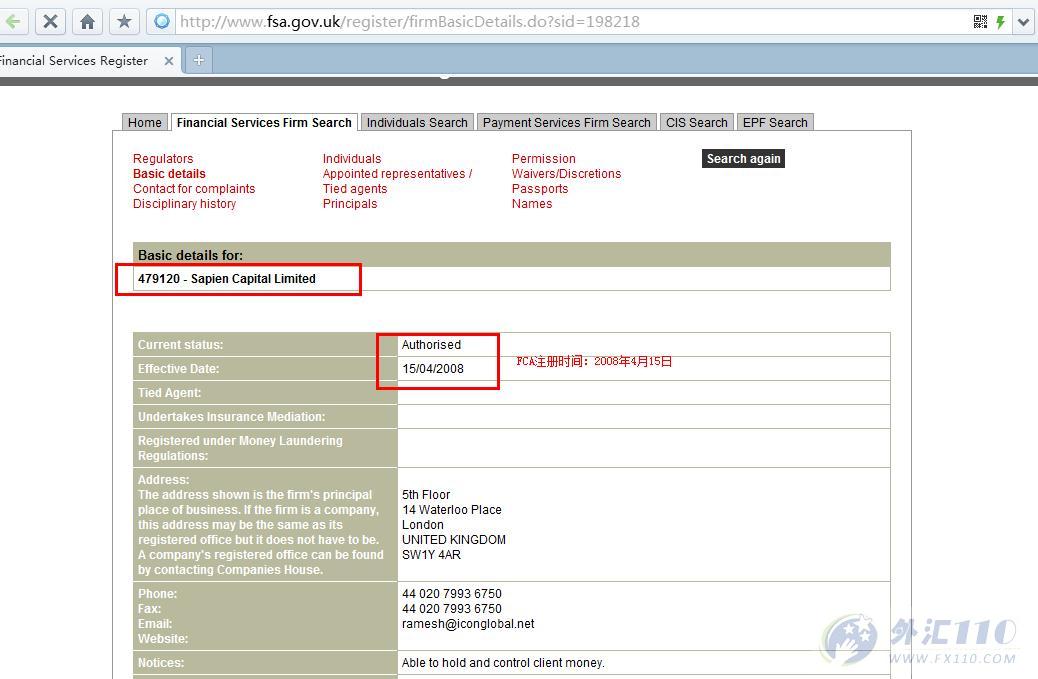Viewport: 1038px width, 679px height.
Task: Open the EPF Search tab
Action: (x=775, y=122)
